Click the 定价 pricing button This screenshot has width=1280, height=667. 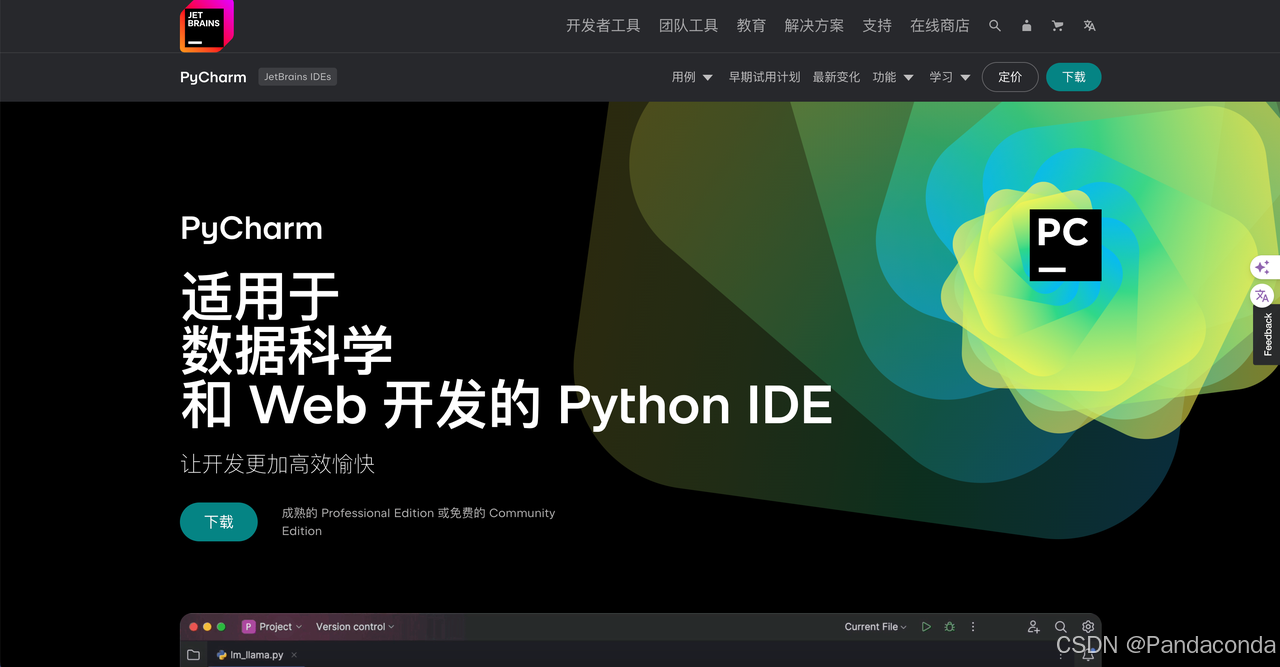click(x=1010, y=77)
